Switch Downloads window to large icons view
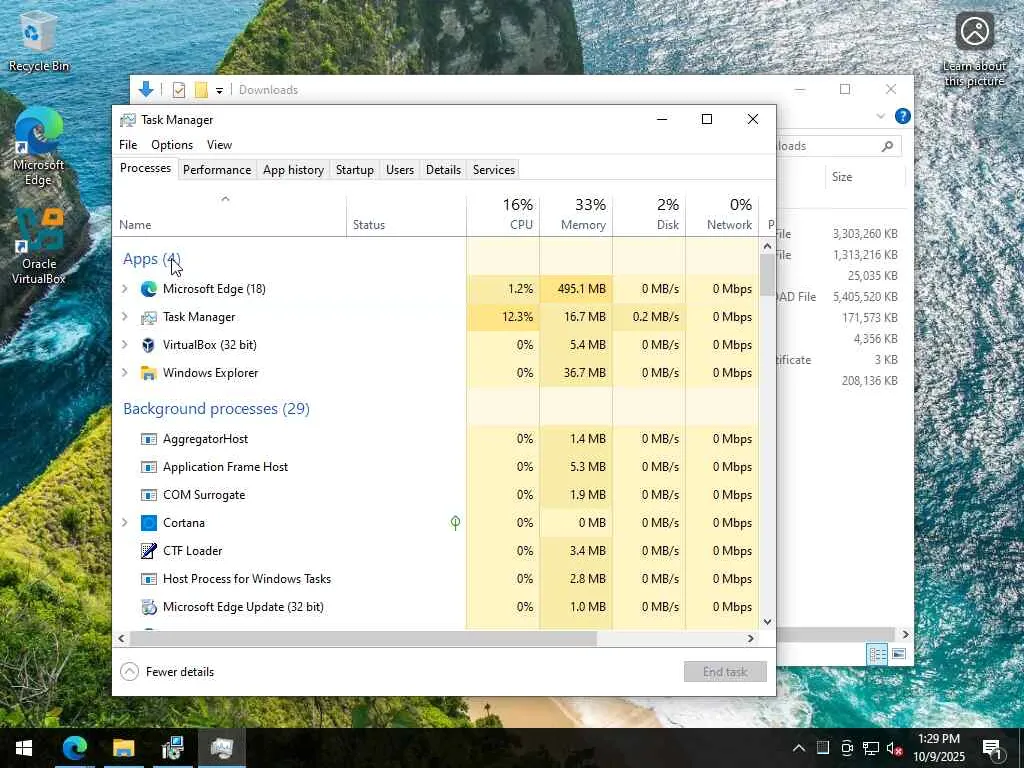The image size is (1024, 768). click(x=899, y=654)
